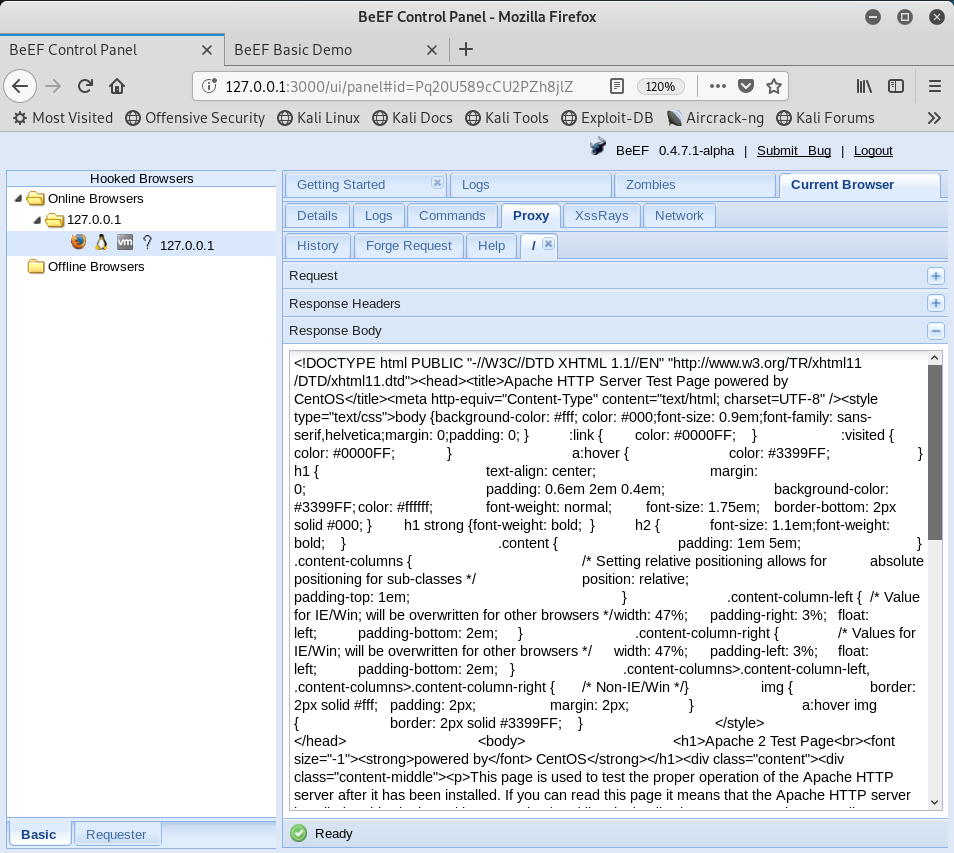Viewport: 954px width, 853px height.
Task: Go to the Firefox home page
Action: [117, 86]
